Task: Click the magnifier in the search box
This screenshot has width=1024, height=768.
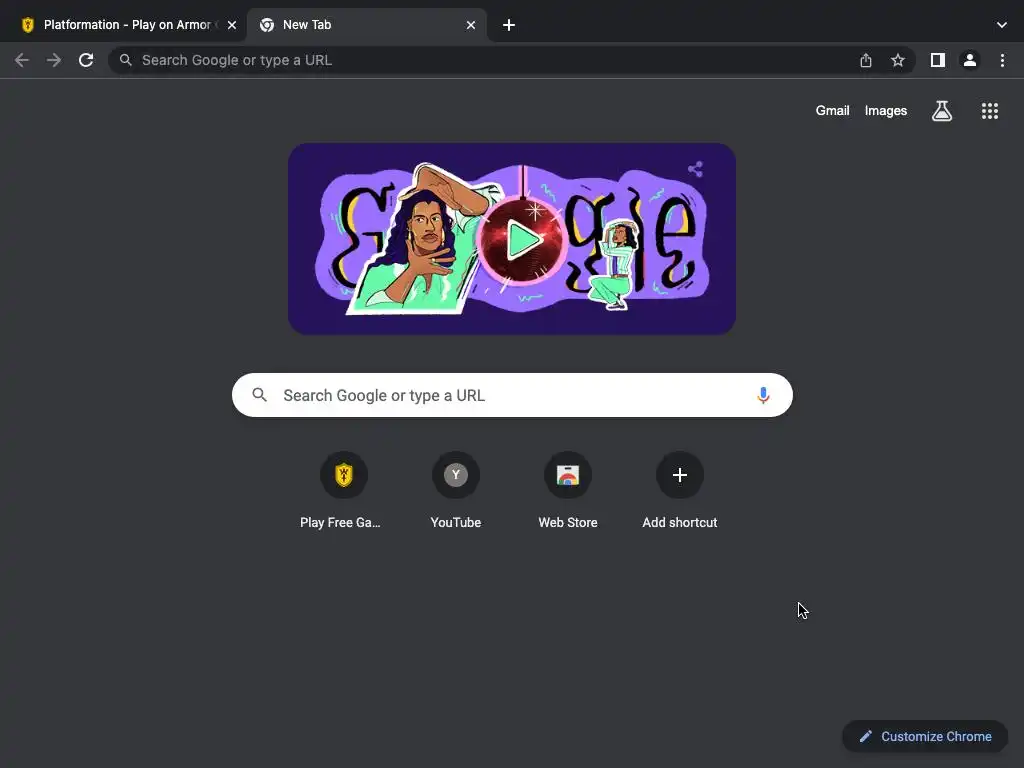Action: click(259, 395)
